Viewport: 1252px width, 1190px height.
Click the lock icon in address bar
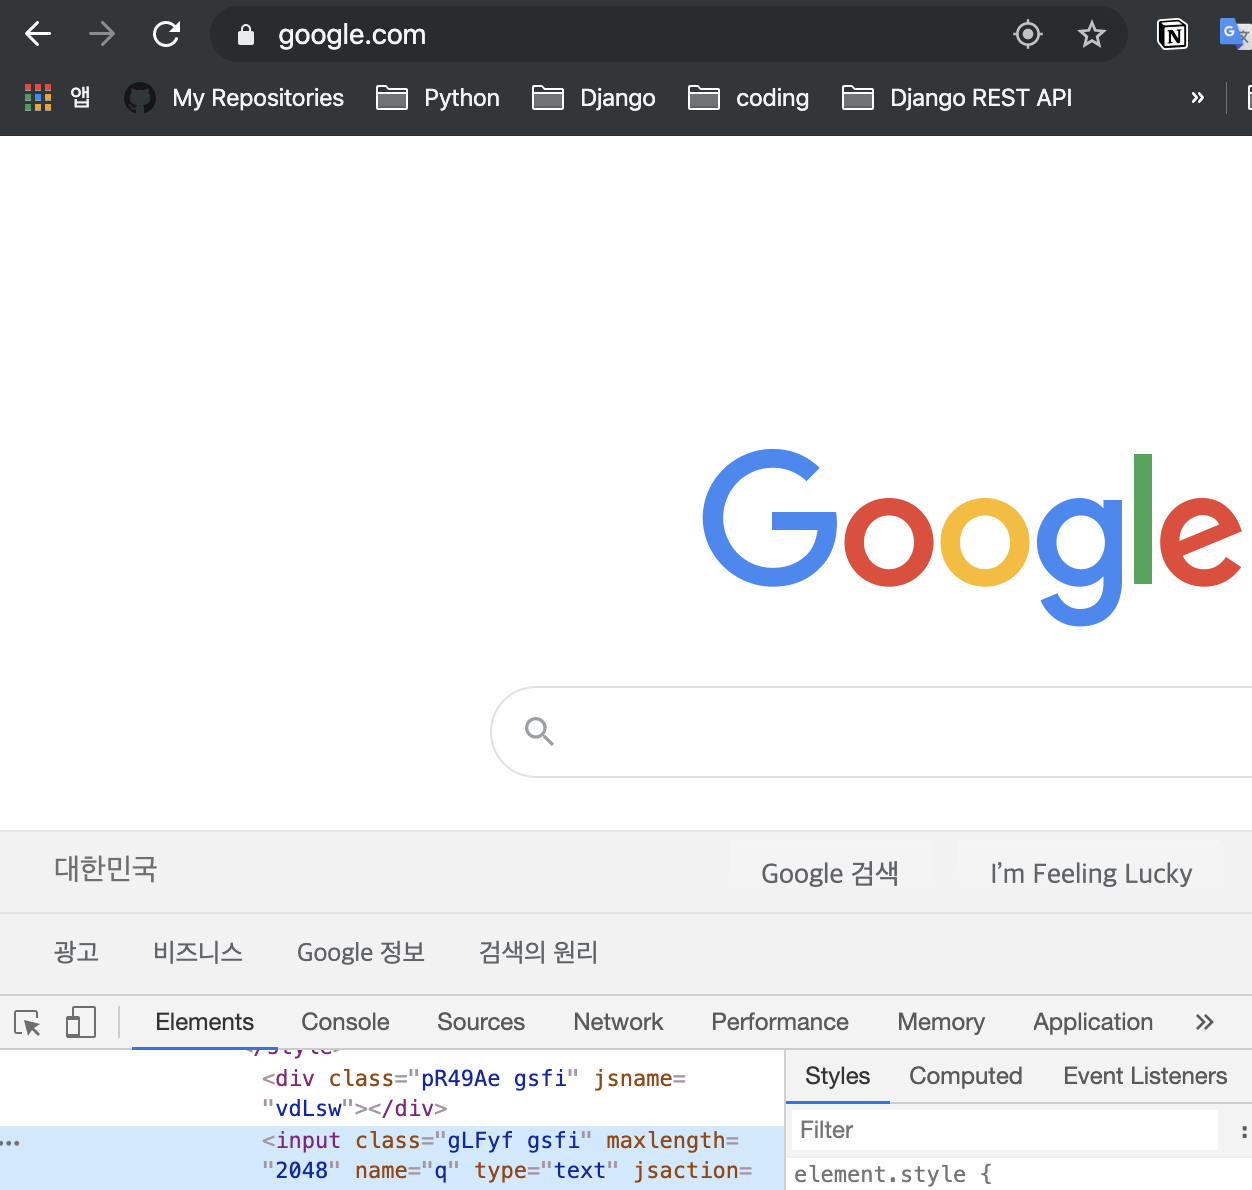coord(246,35)
